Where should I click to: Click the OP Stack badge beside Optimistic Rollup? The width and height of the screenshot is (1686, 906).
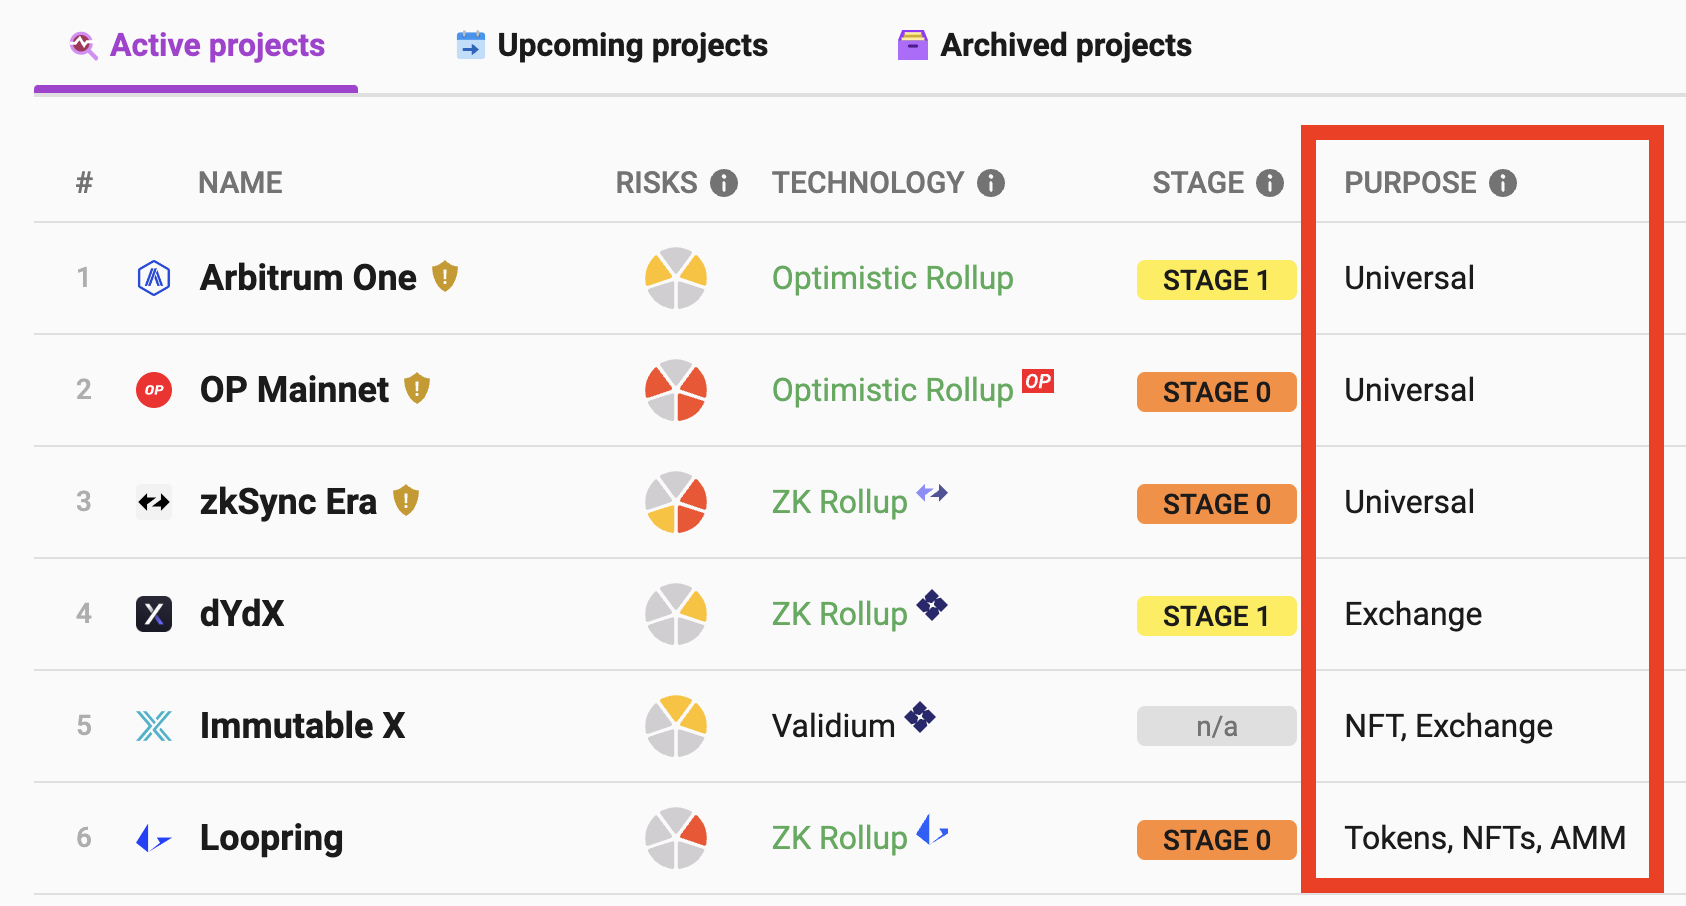tap(1038, 381)
